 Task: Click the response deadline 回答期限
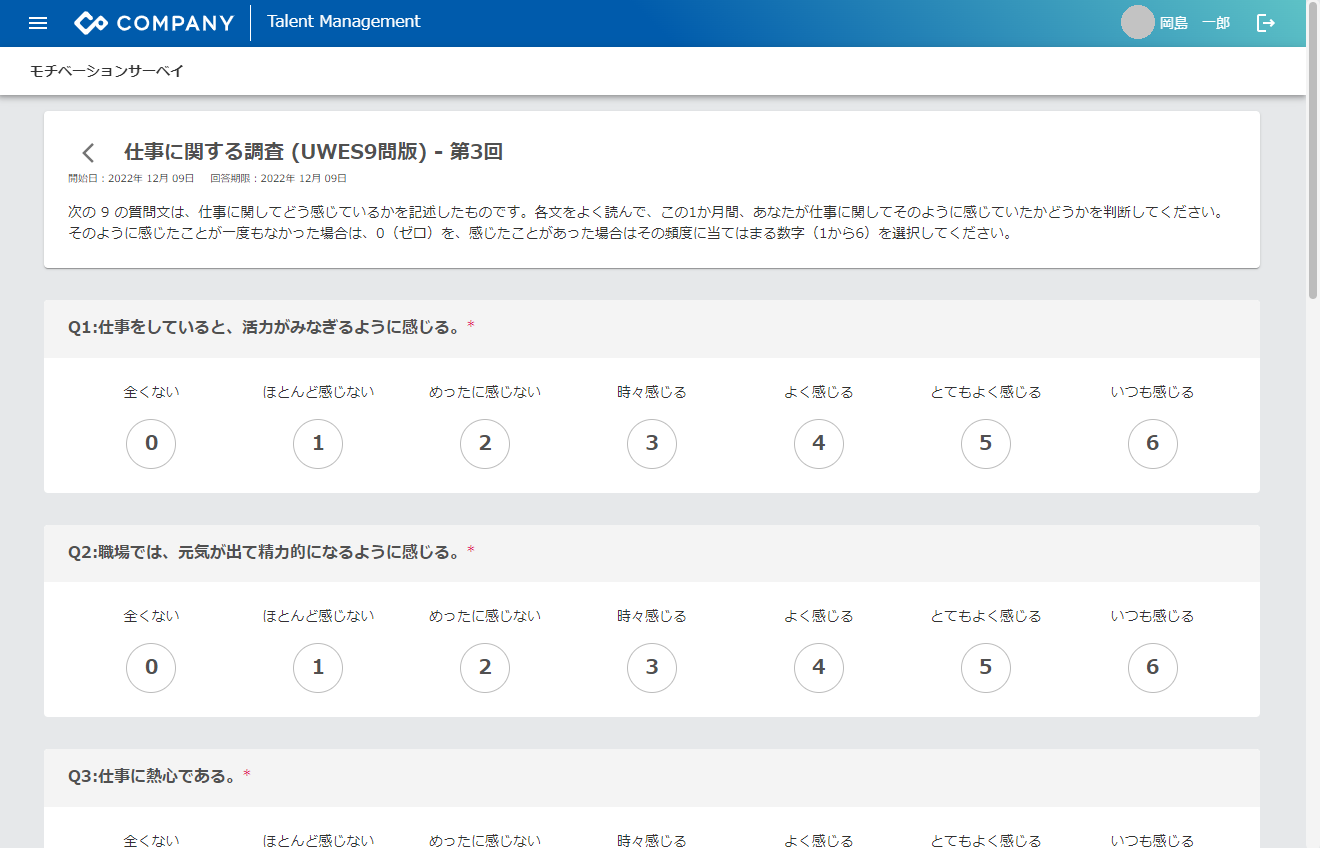click(x=279, y=179)
